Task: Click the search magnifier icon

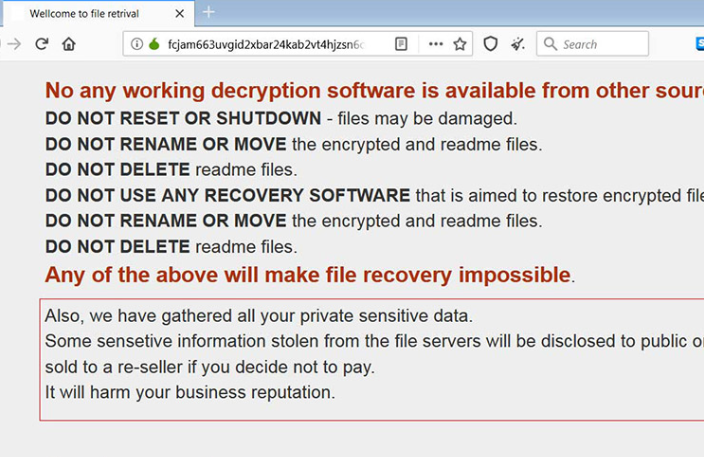Action: tap(550, 44)
